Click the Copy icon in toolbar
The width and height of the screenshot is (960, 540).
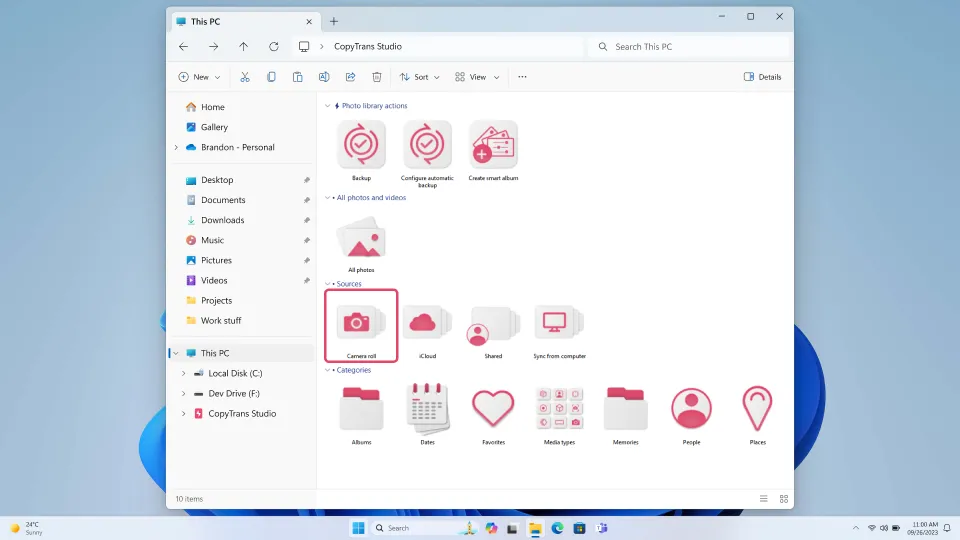(271, 77)
